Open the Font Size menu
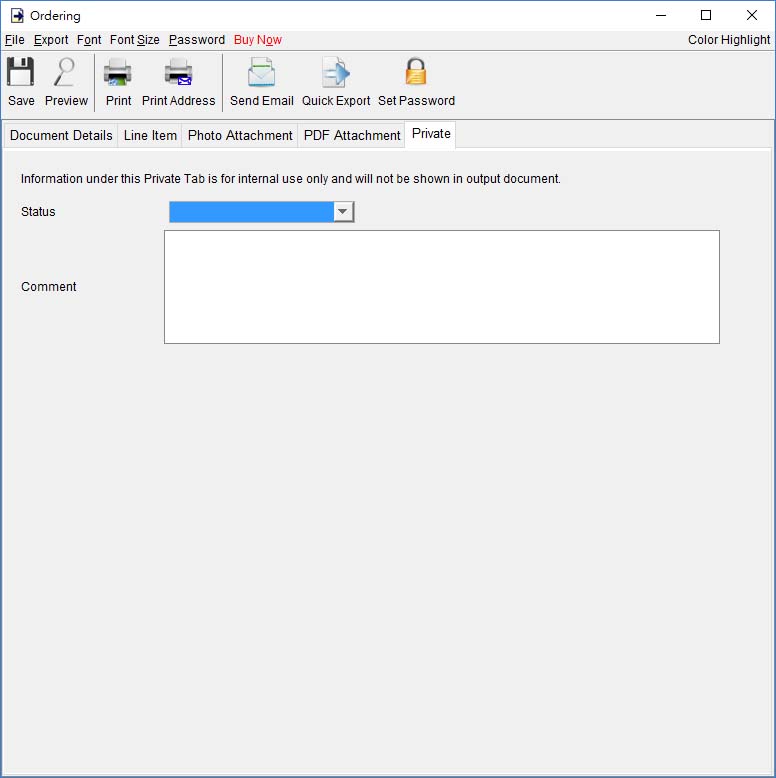 (x=134, y=40)
